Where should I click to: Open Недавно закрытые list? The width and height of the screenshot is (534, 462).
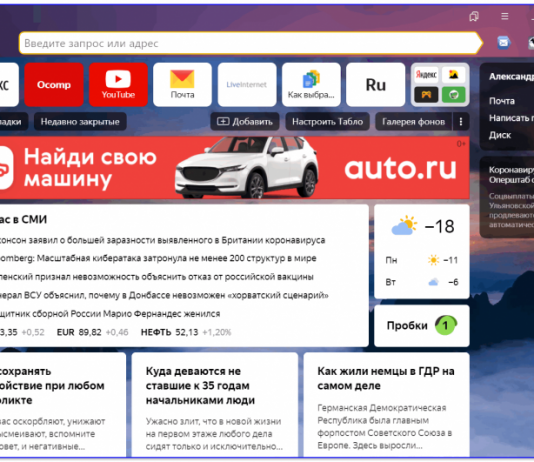pyautogui.click(x=80, y=122)
